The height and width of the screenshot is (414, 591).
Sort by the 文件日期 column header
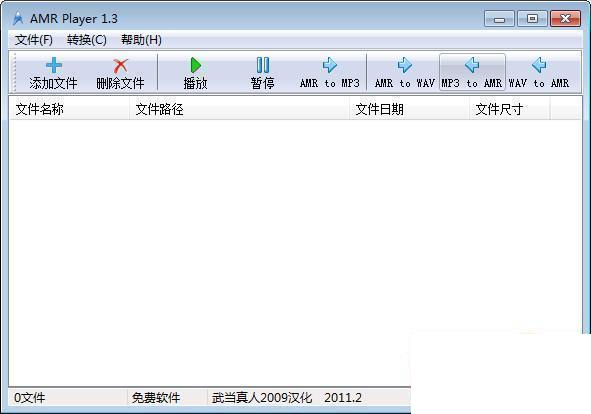tap(409, 109)
